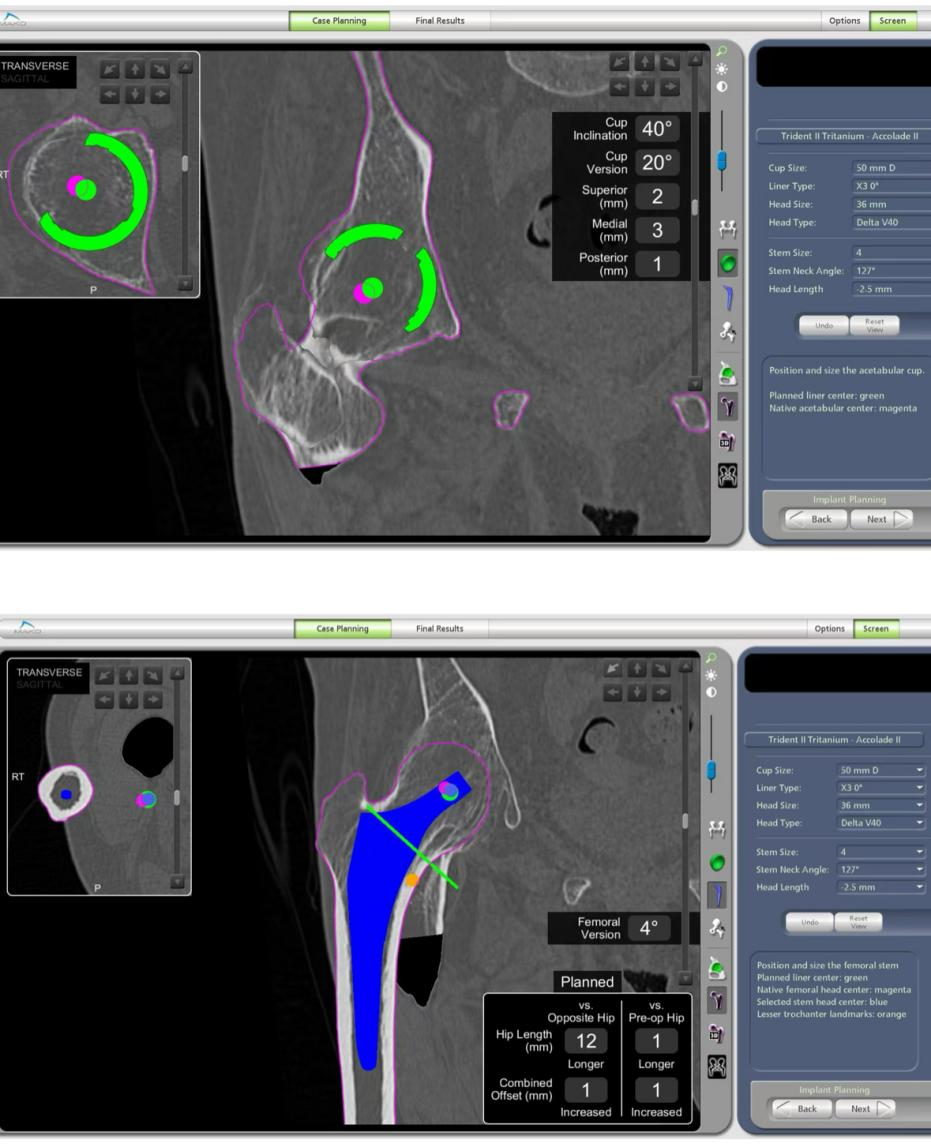The image size is (931, 1147).
Task: Select the half-circle contrast icon on the cup planning screen
Action: click(722, 87)
